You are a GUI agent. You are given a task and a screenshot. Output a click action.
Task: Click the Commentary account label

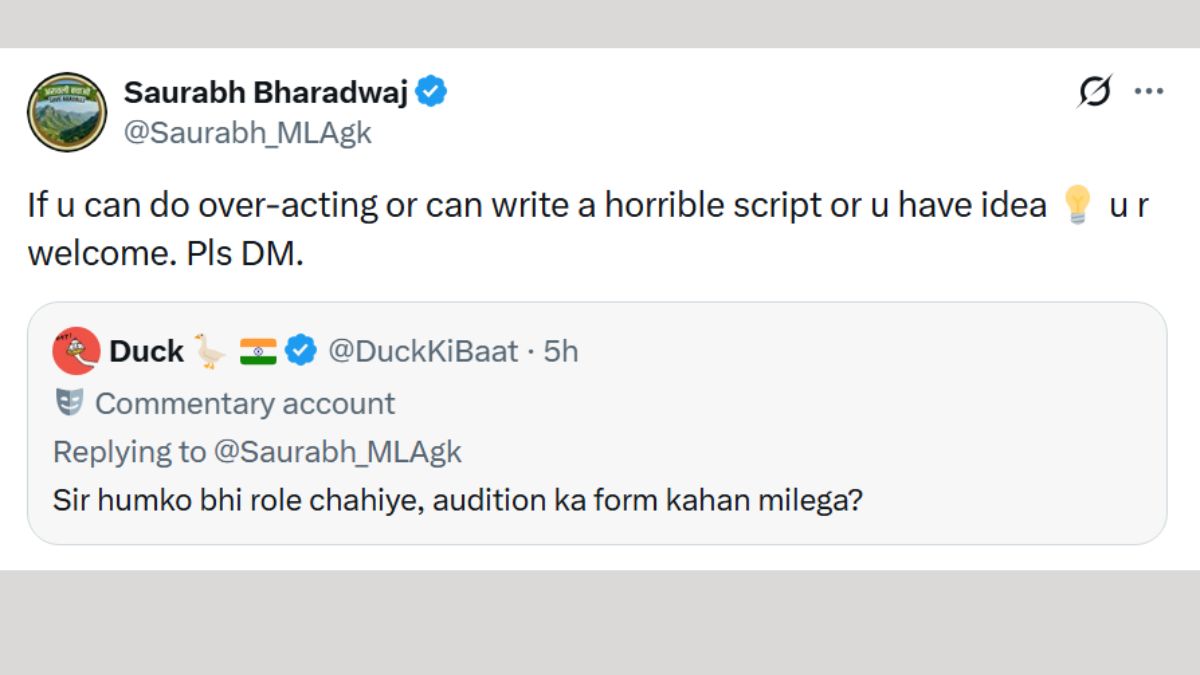[x=245, y=403]
